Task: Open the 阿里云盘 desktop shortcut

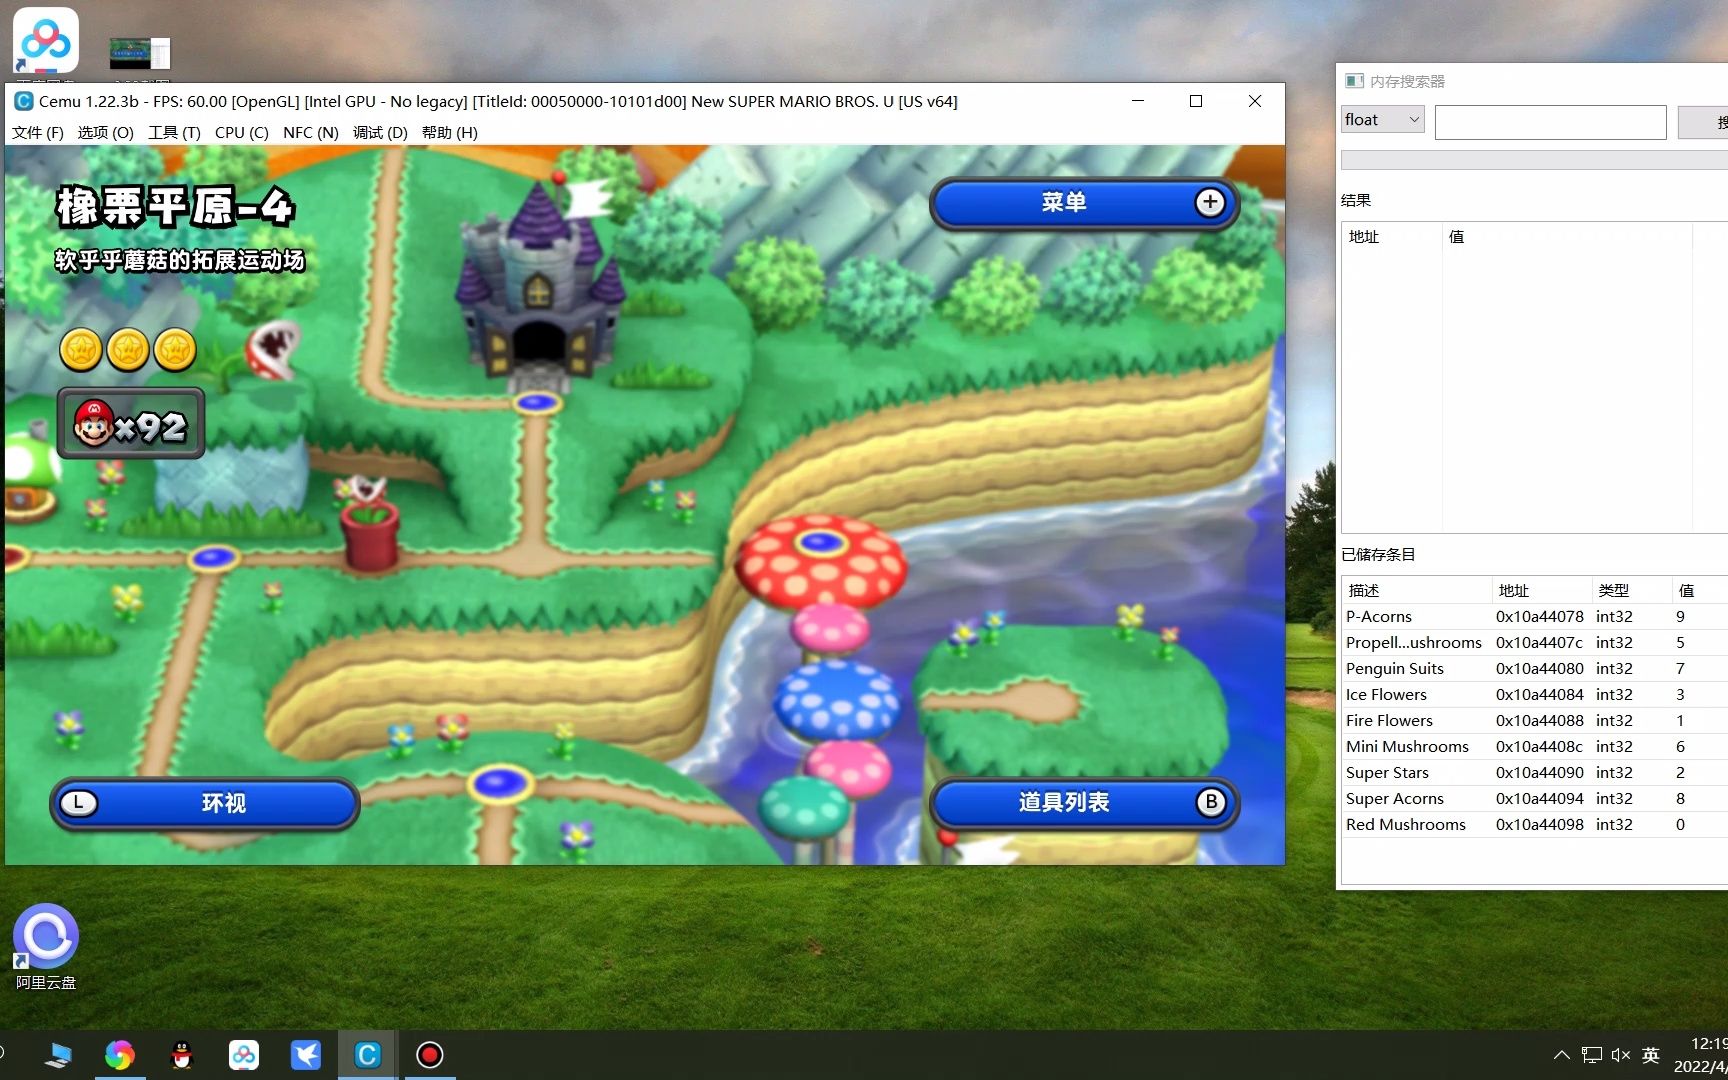Action: point(46,947)
